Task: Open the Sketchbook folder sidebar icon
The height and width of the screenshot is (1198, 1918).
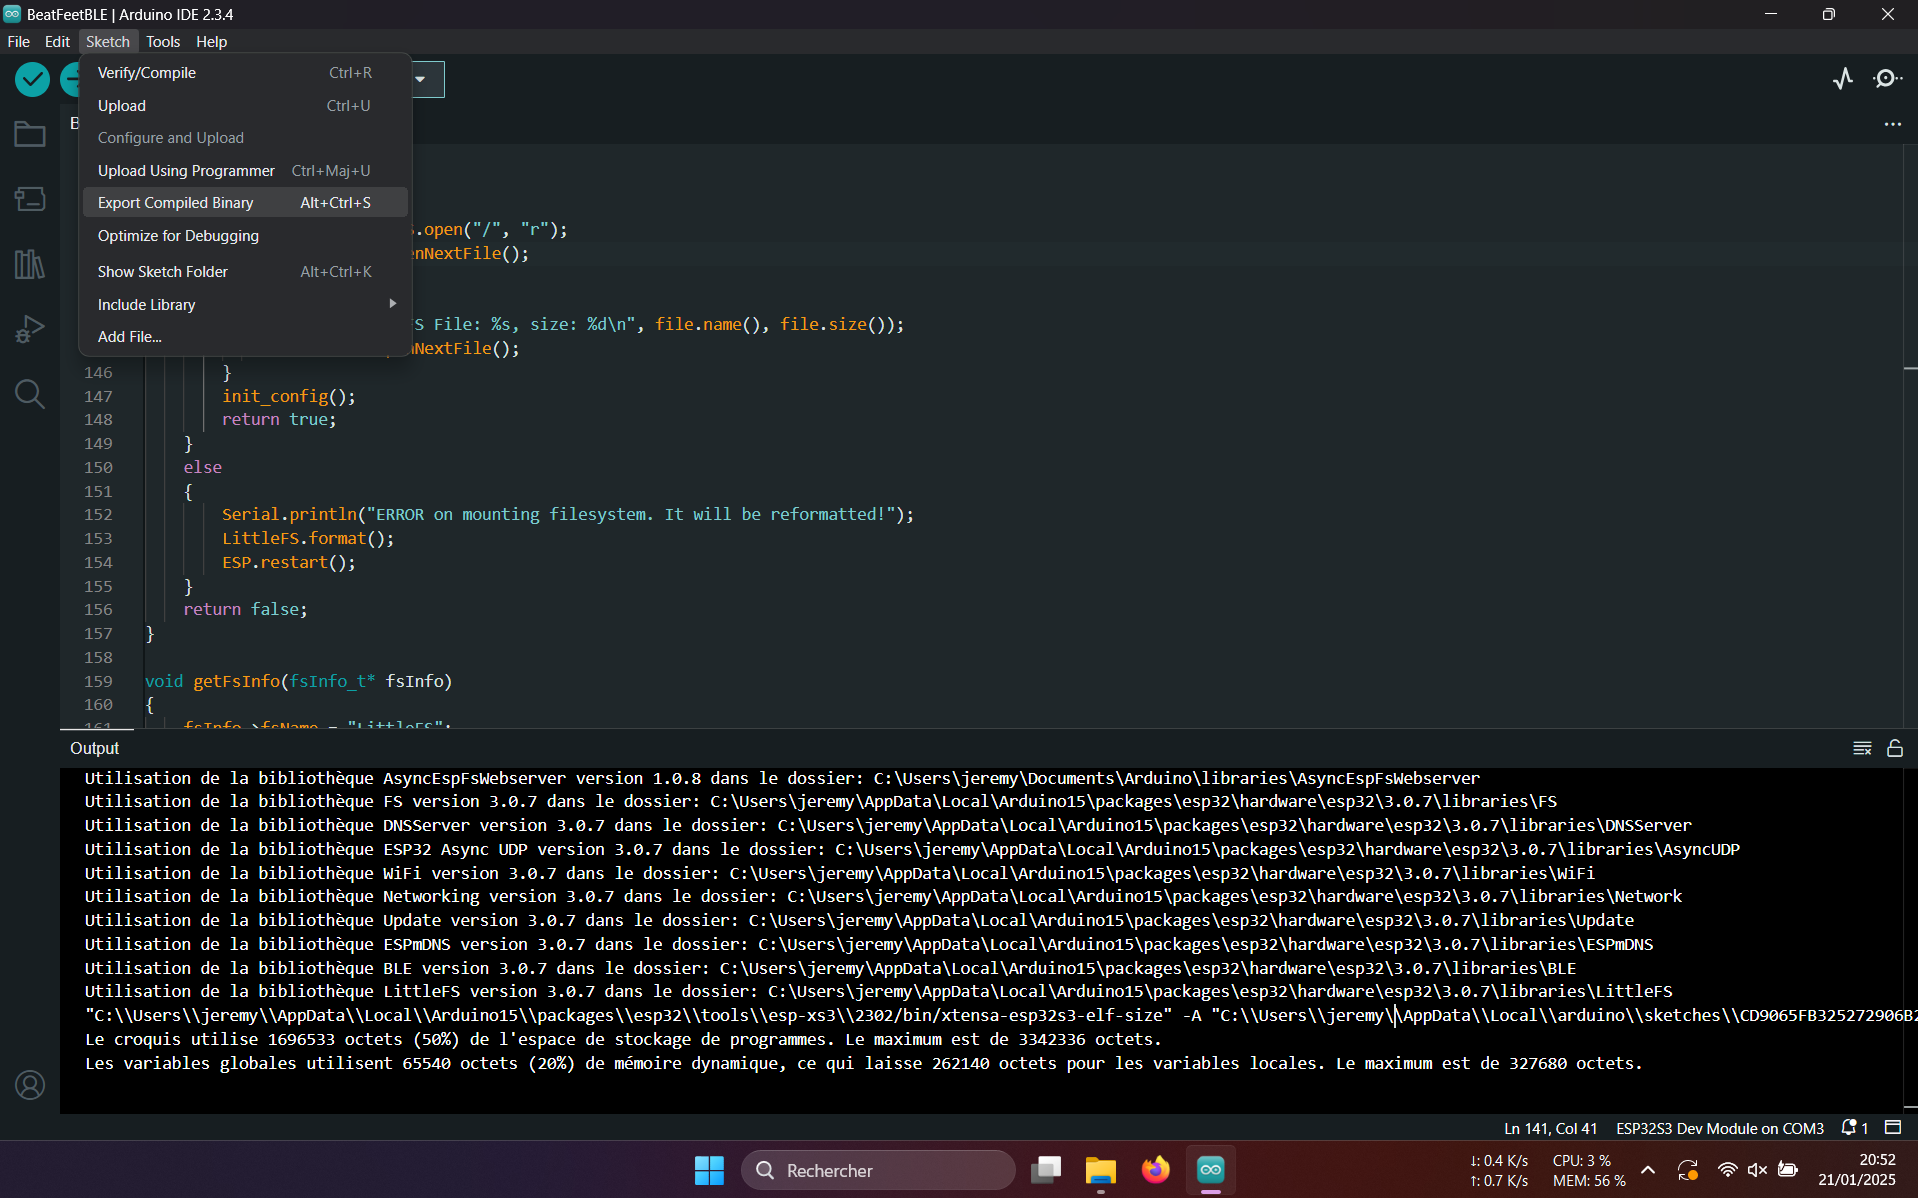Action: point(29,134)
